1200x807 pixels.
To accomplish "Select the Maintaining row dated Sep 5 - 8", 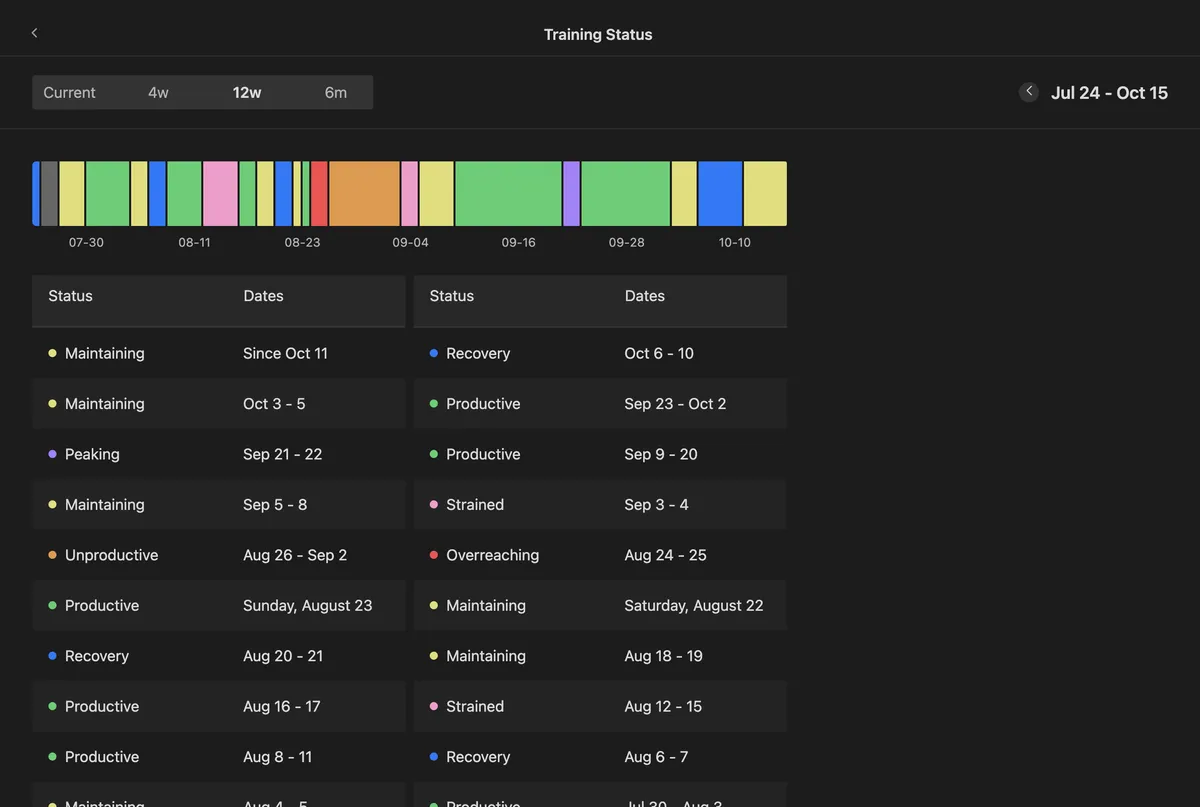I will 218,505.
